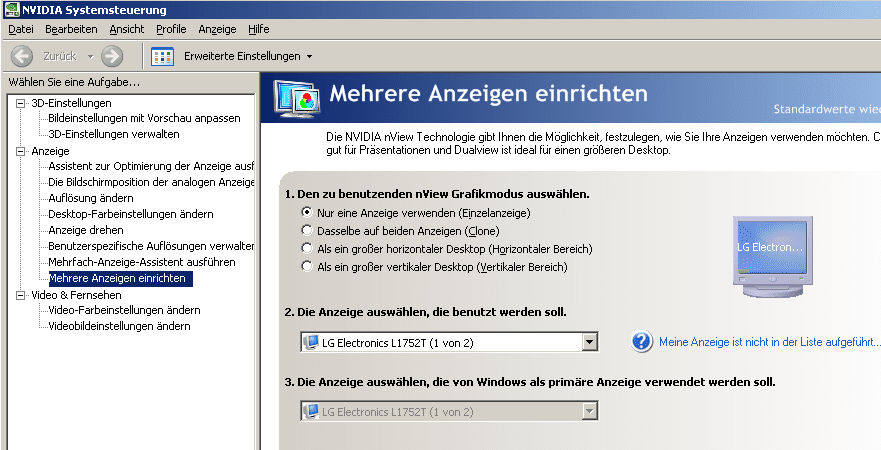Image resolution: width=881 pixels, height=450 pixels.
Task: Collapse the Anzeige tree node
Action: 21,151
